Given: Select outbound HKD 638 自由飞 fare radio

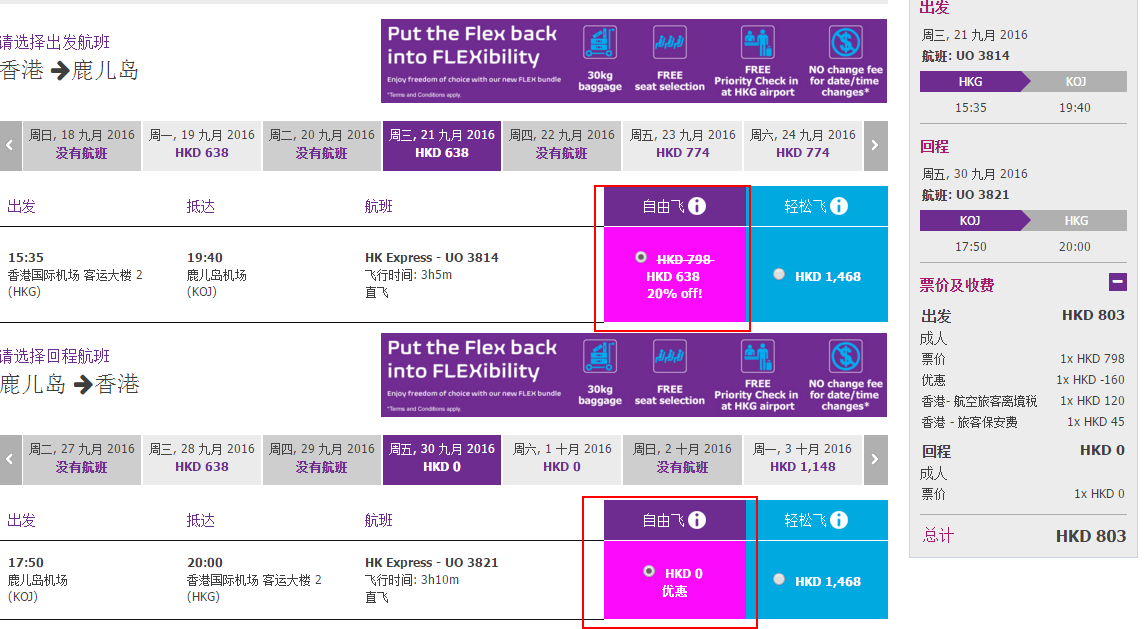Looking at the screenshot, I should click(x=641, y=257).
